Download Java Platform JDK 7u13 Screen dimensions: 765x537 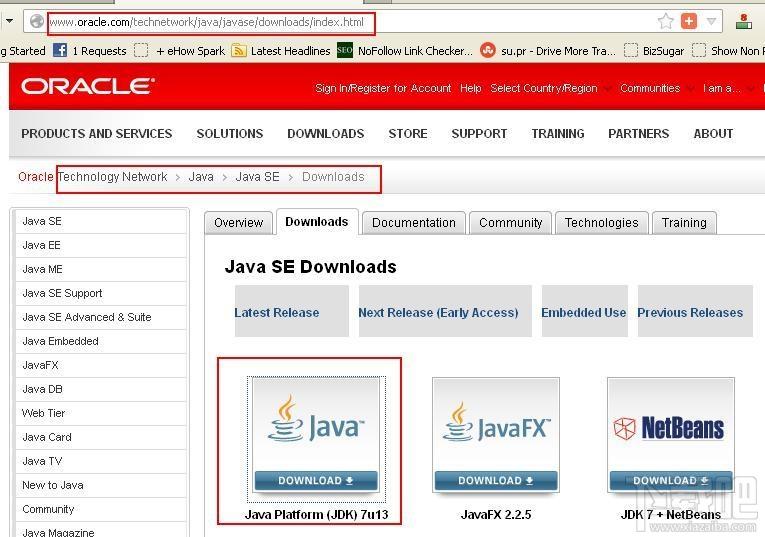[x=316, y=480]
